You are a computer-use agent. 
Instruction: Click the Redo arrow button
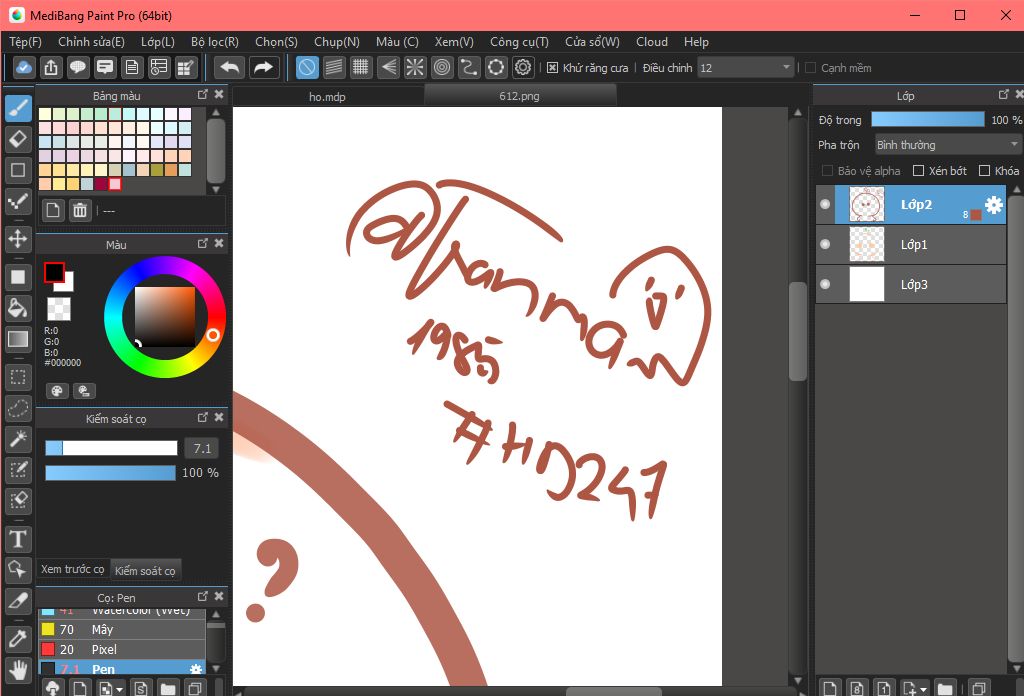[263, 67]
